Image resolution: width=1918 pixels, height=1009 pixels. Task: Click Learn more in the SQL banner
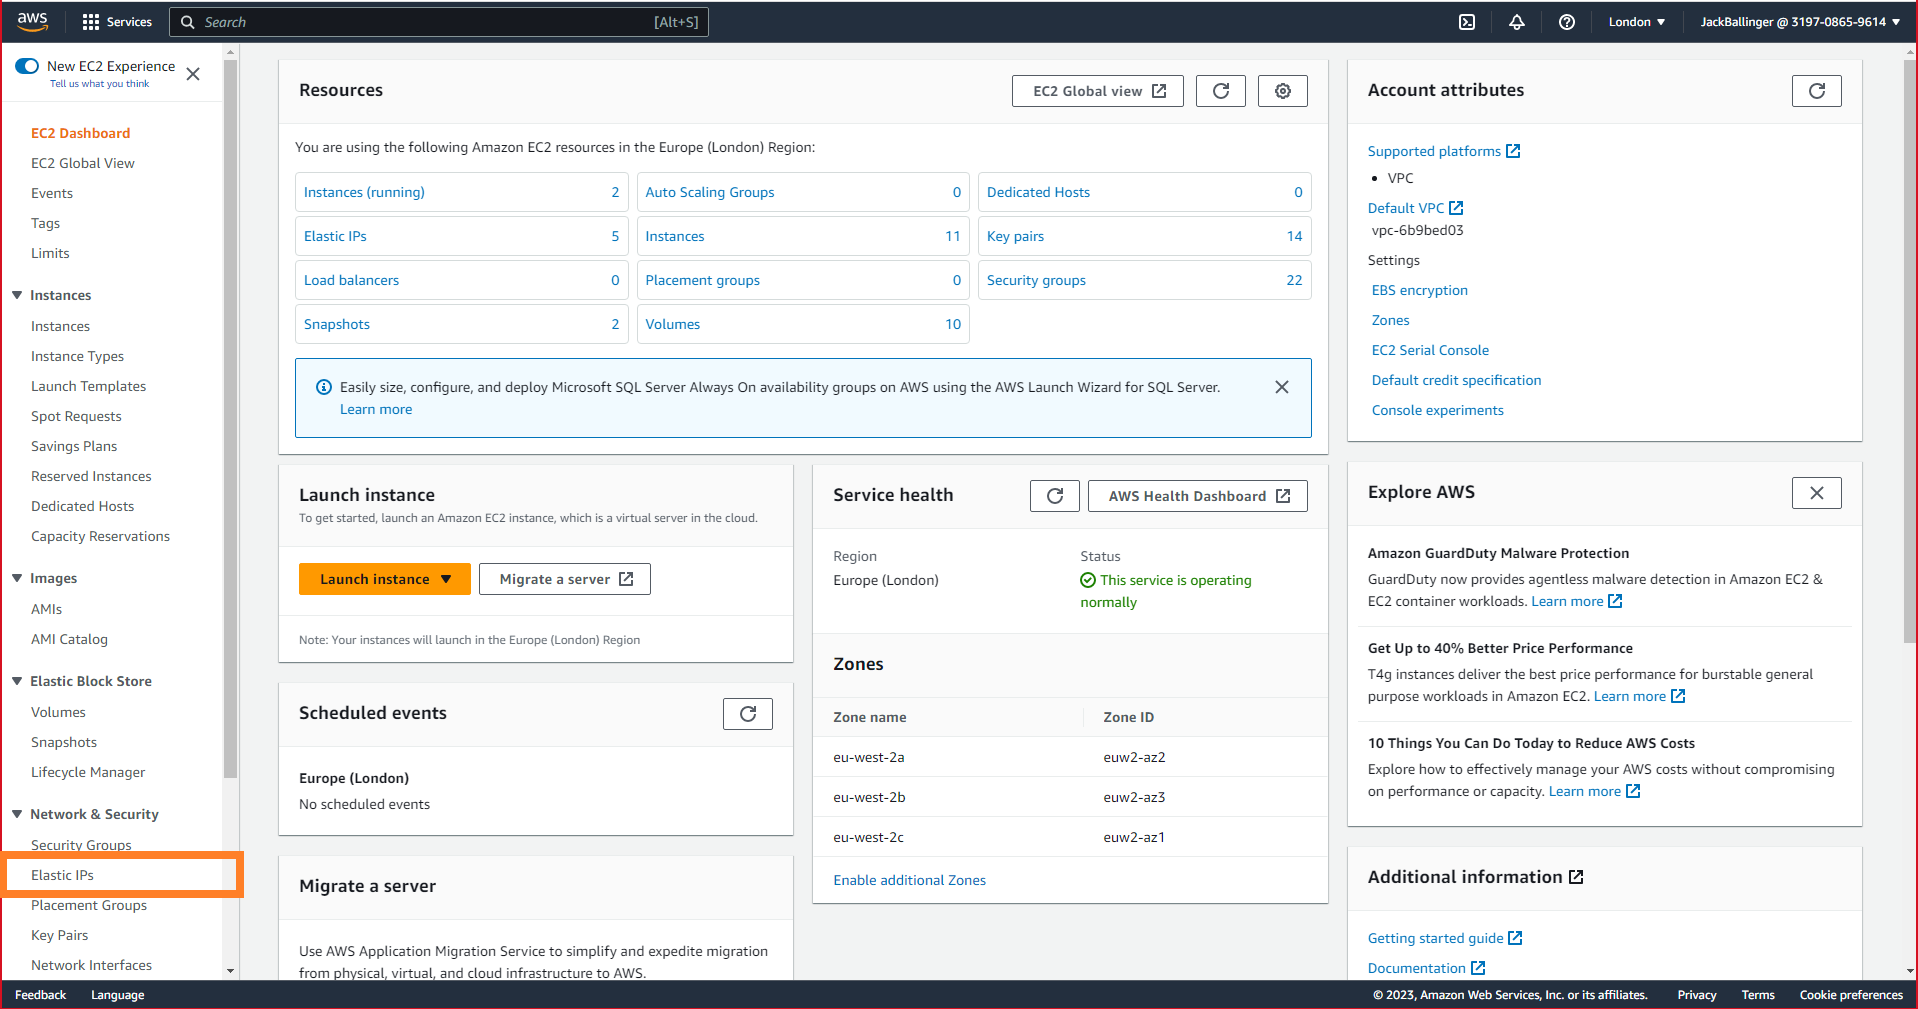pos(376,409)
